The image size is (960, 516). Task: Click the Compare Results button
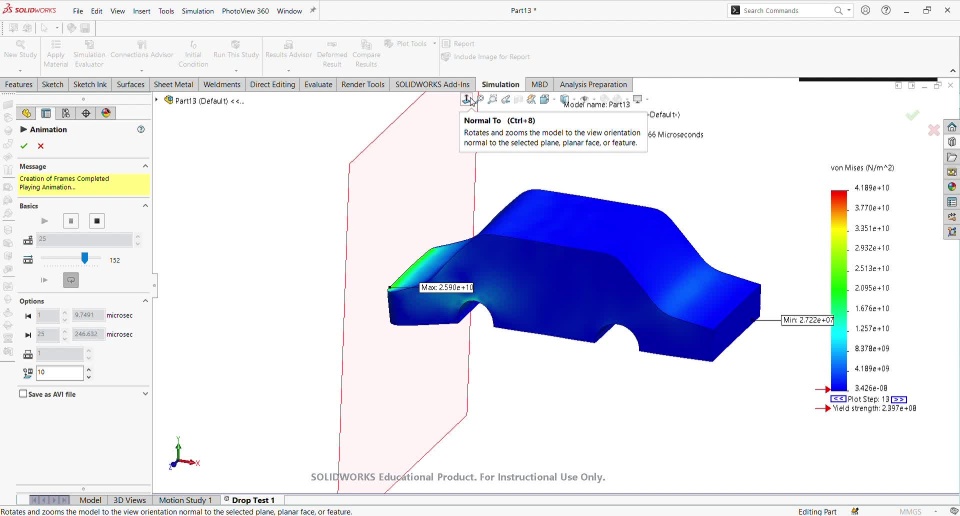366,53
